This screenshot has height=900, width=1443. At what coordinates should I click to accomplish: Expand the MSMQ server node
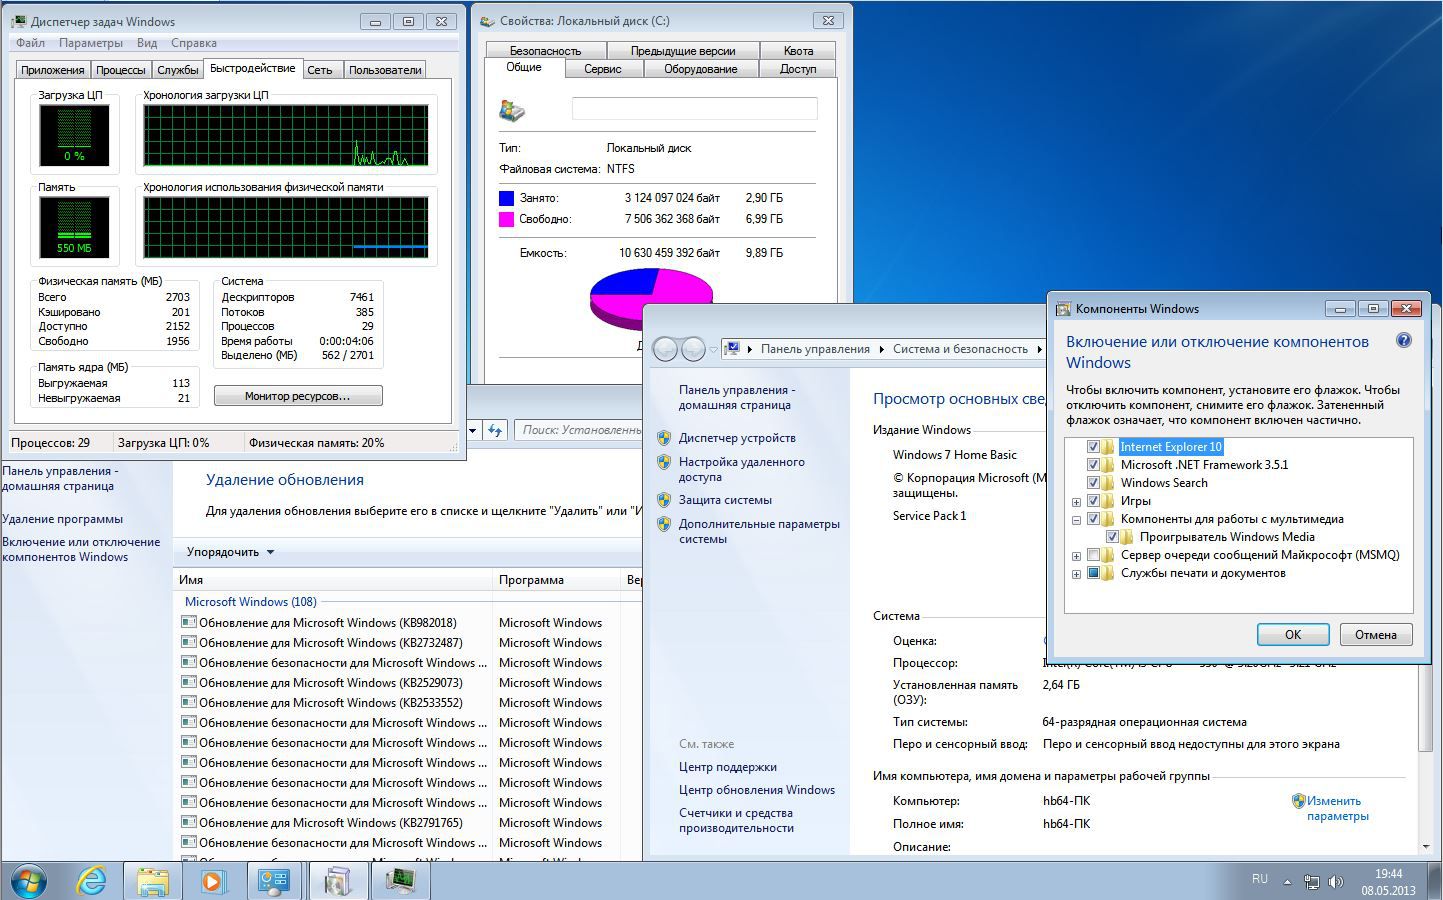pos(1076,556)
